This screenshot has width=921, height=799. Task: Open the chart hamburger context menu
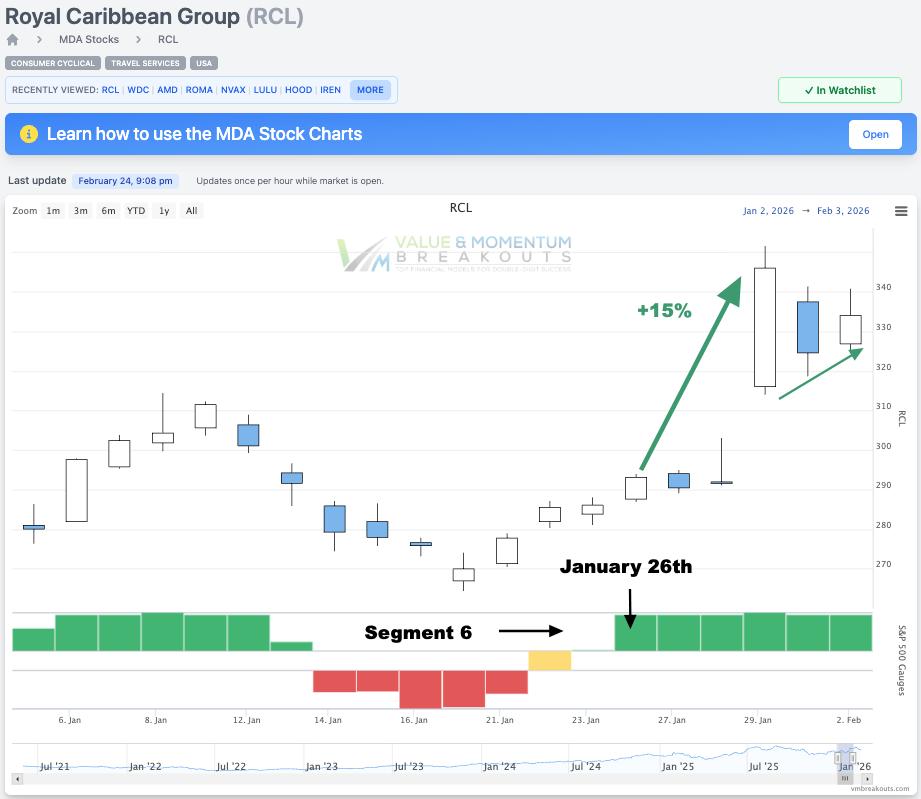point(901,211)
